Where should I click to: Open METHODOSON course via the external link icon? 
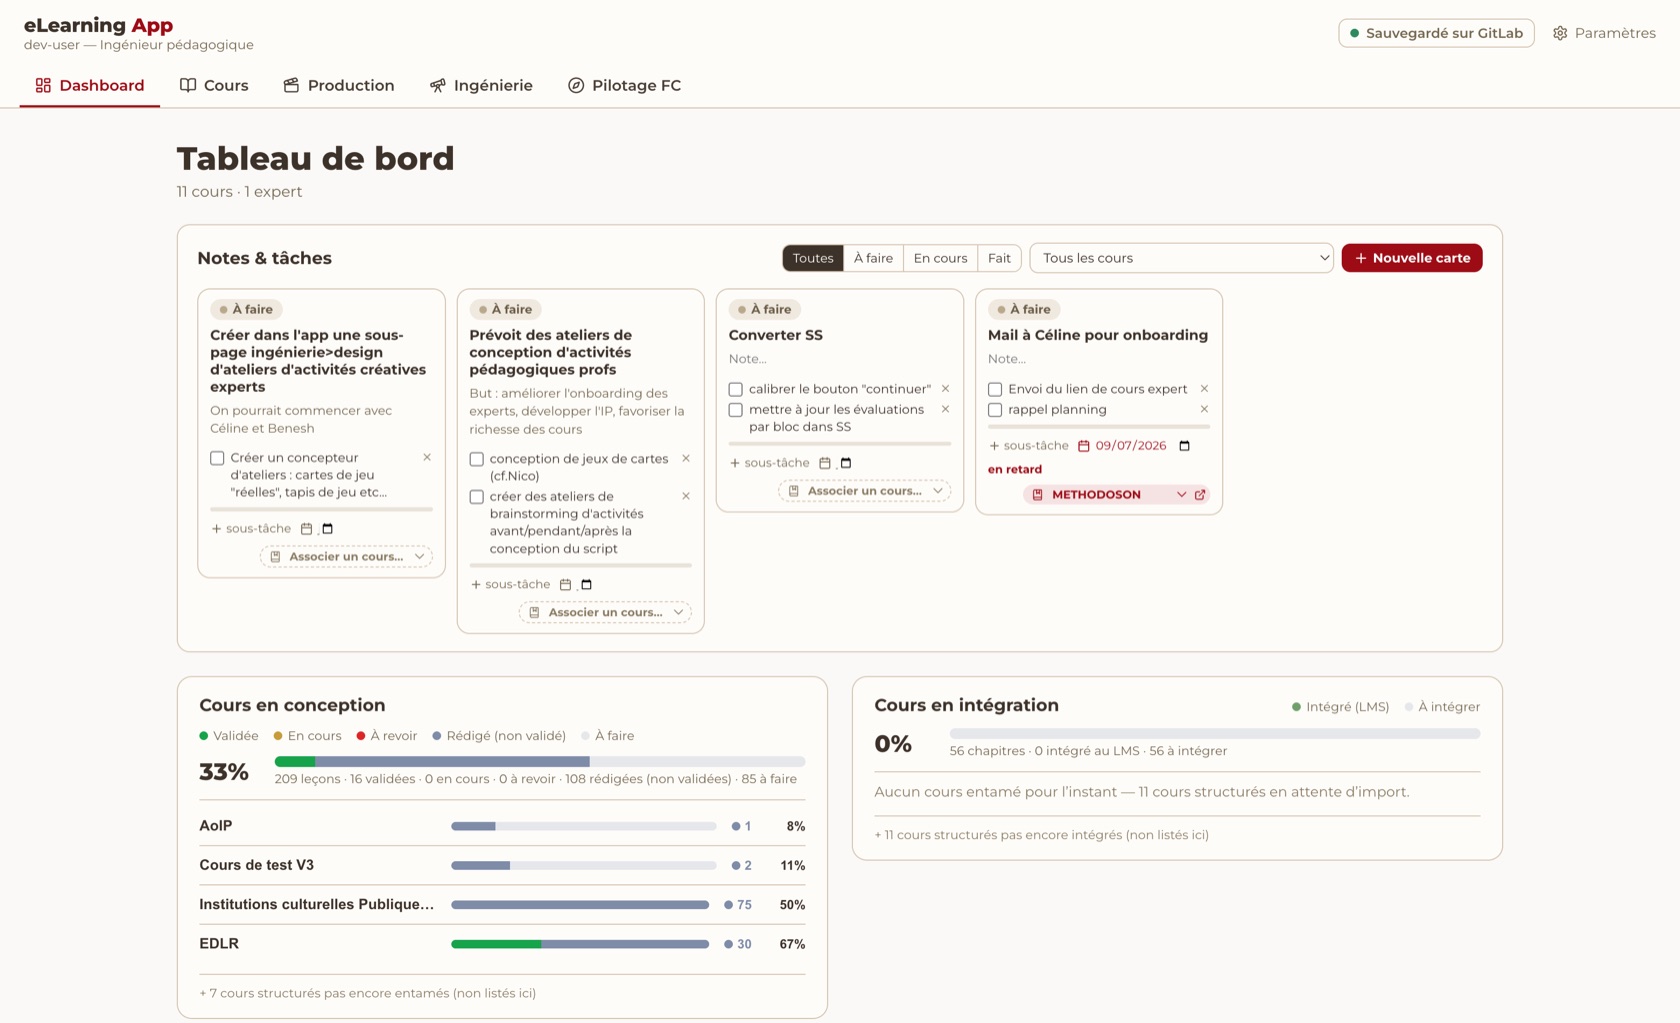[1200, 495]
